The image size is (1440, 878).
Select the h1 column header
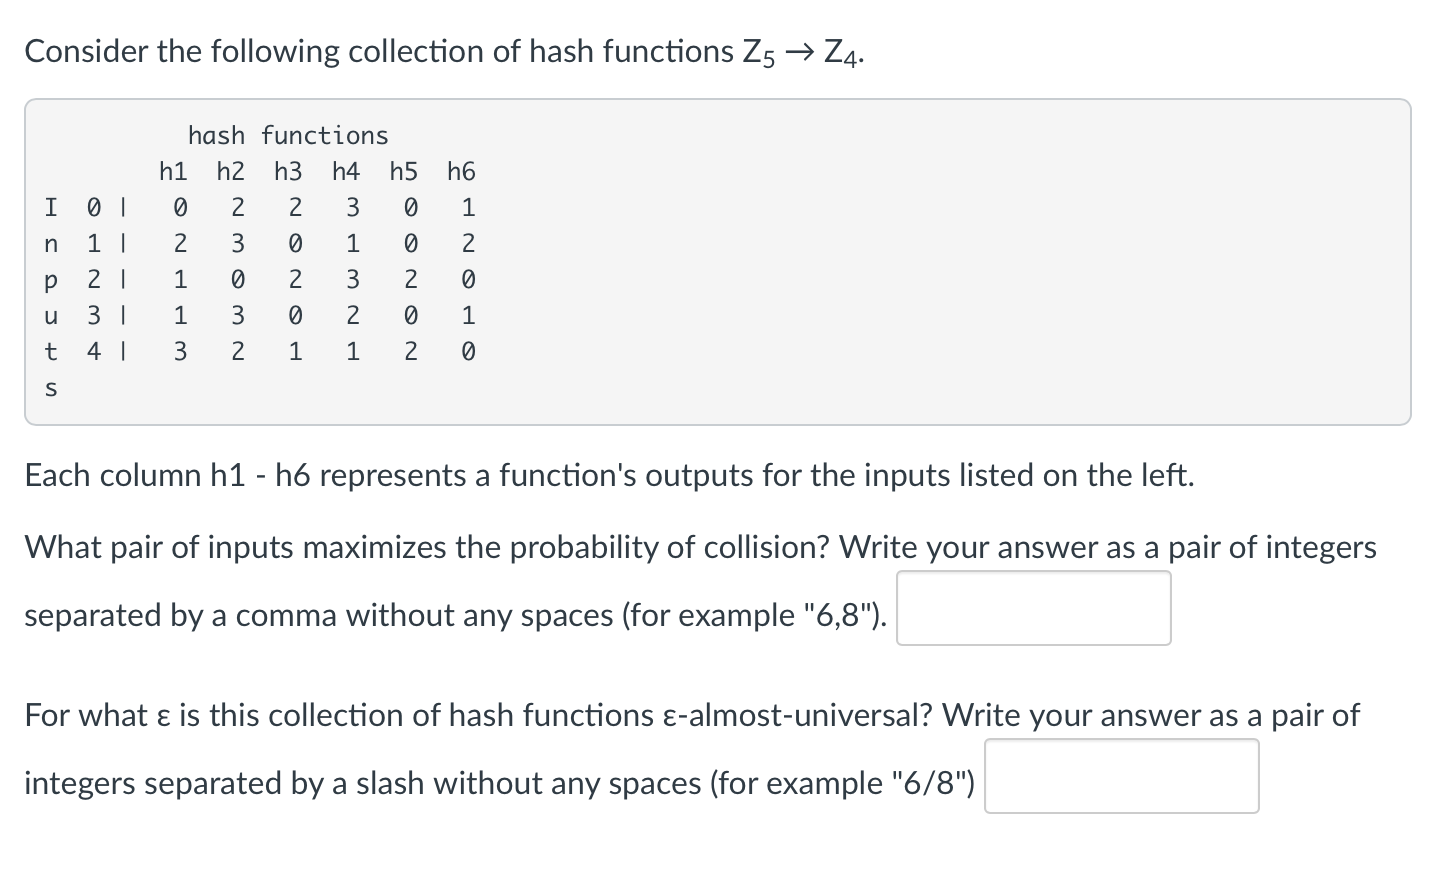click(x=173, y=171)
